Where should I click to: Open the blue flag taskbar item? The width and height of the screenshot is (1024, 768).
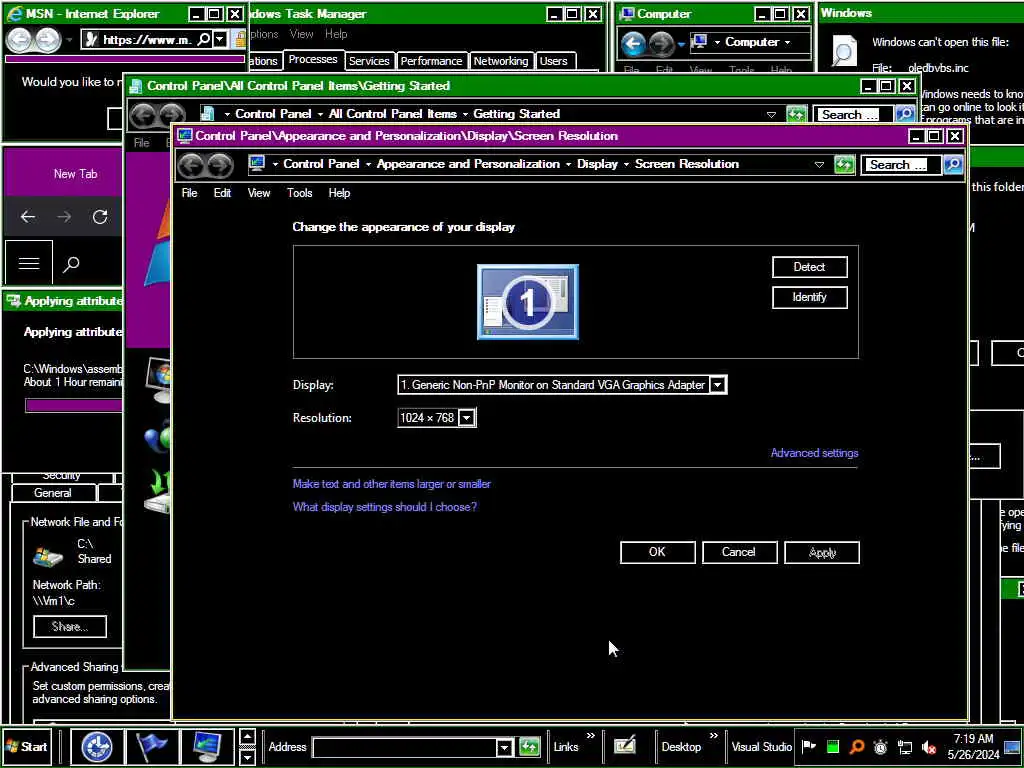[x=152, y=746]
